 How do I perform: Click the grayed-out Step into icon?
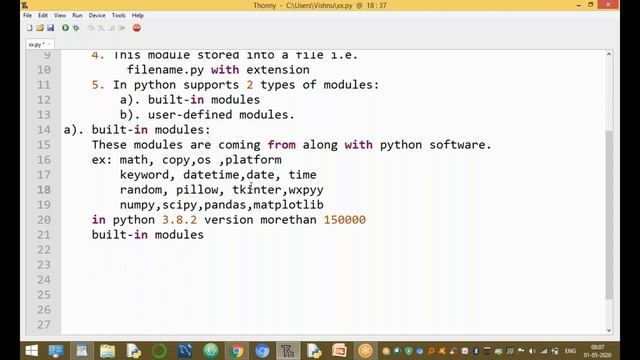coord(101,28)
